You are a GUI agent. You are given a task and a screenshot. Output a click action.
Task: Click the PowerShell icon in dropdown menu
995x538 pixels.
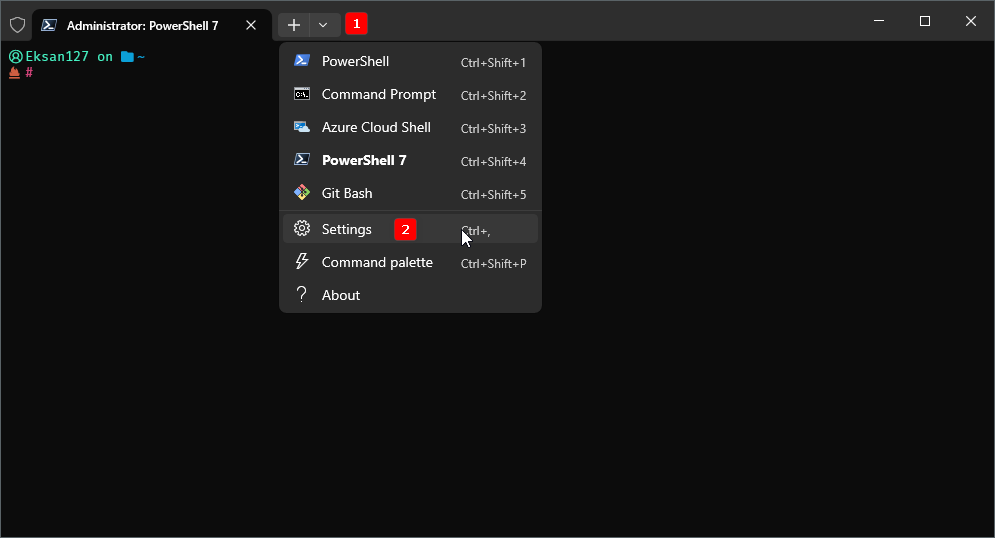click(301, 61)
